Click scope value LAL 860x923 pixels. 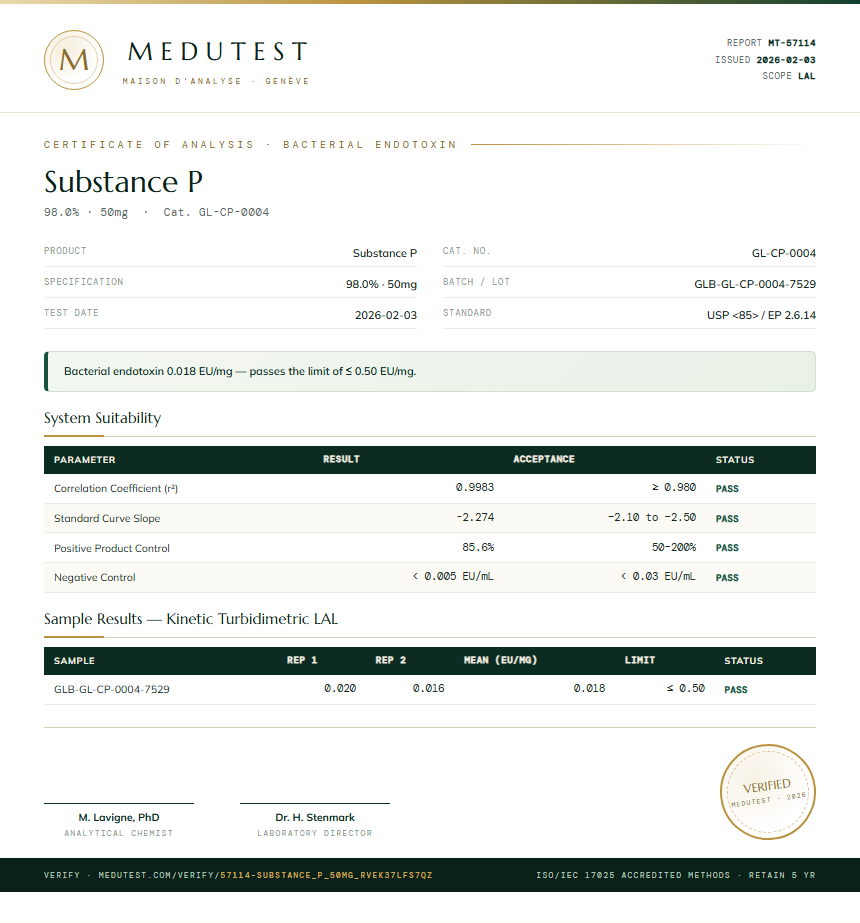pyautogui.click(x=806, y=76)
